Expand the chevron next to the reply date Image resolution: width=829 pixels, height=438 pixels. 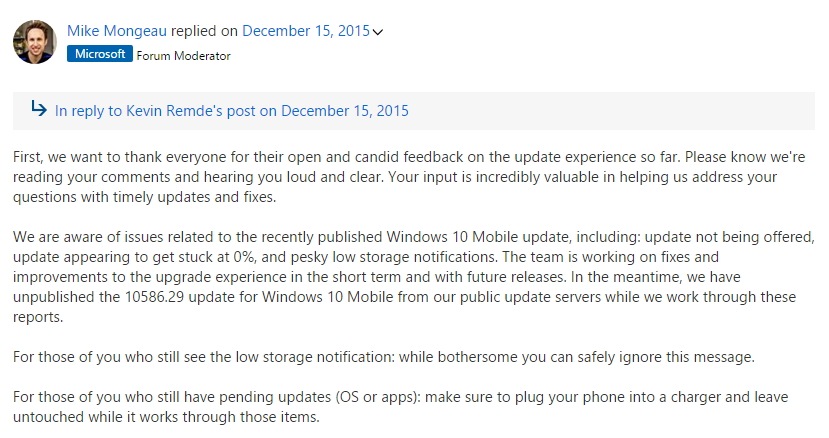click(377, 32)
